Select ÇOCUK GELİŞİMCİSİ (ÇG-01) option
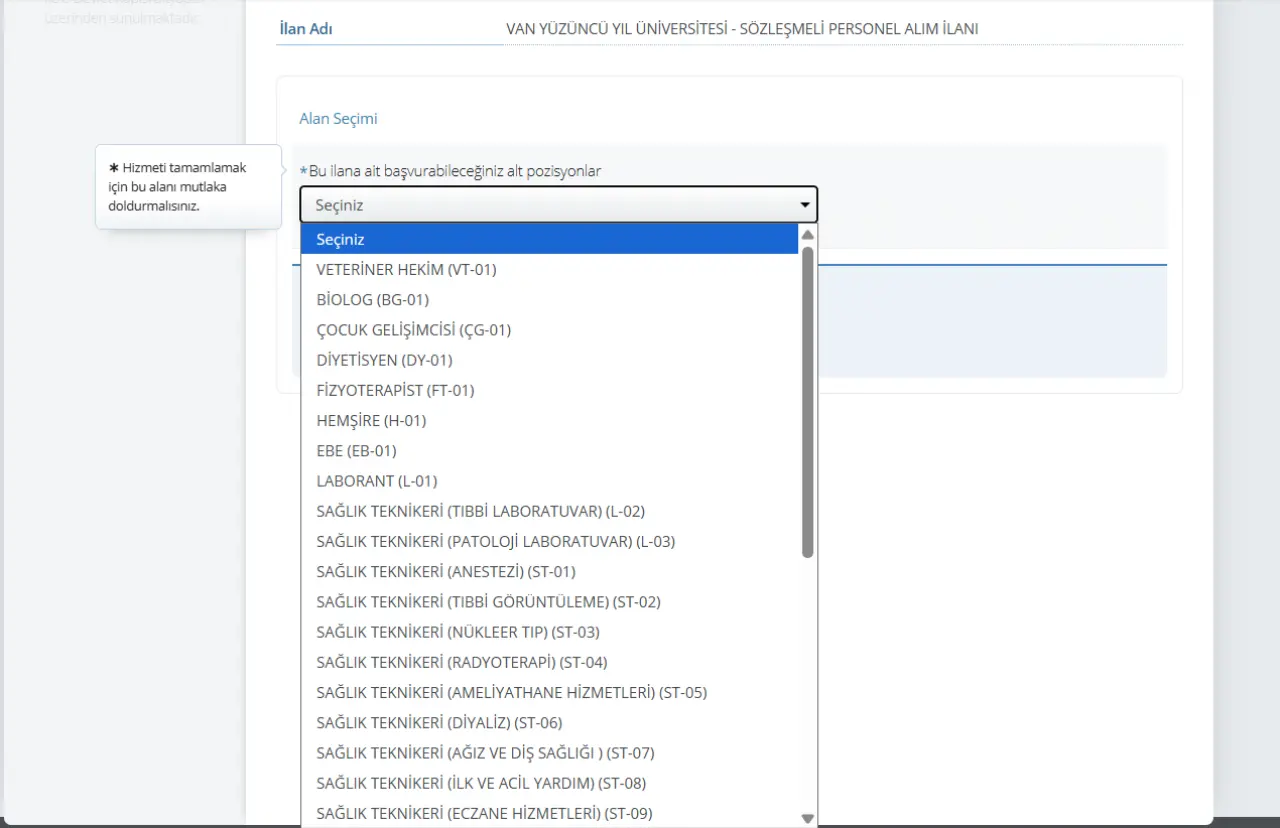The image size is (1280, 828). (x=413, y=329)
